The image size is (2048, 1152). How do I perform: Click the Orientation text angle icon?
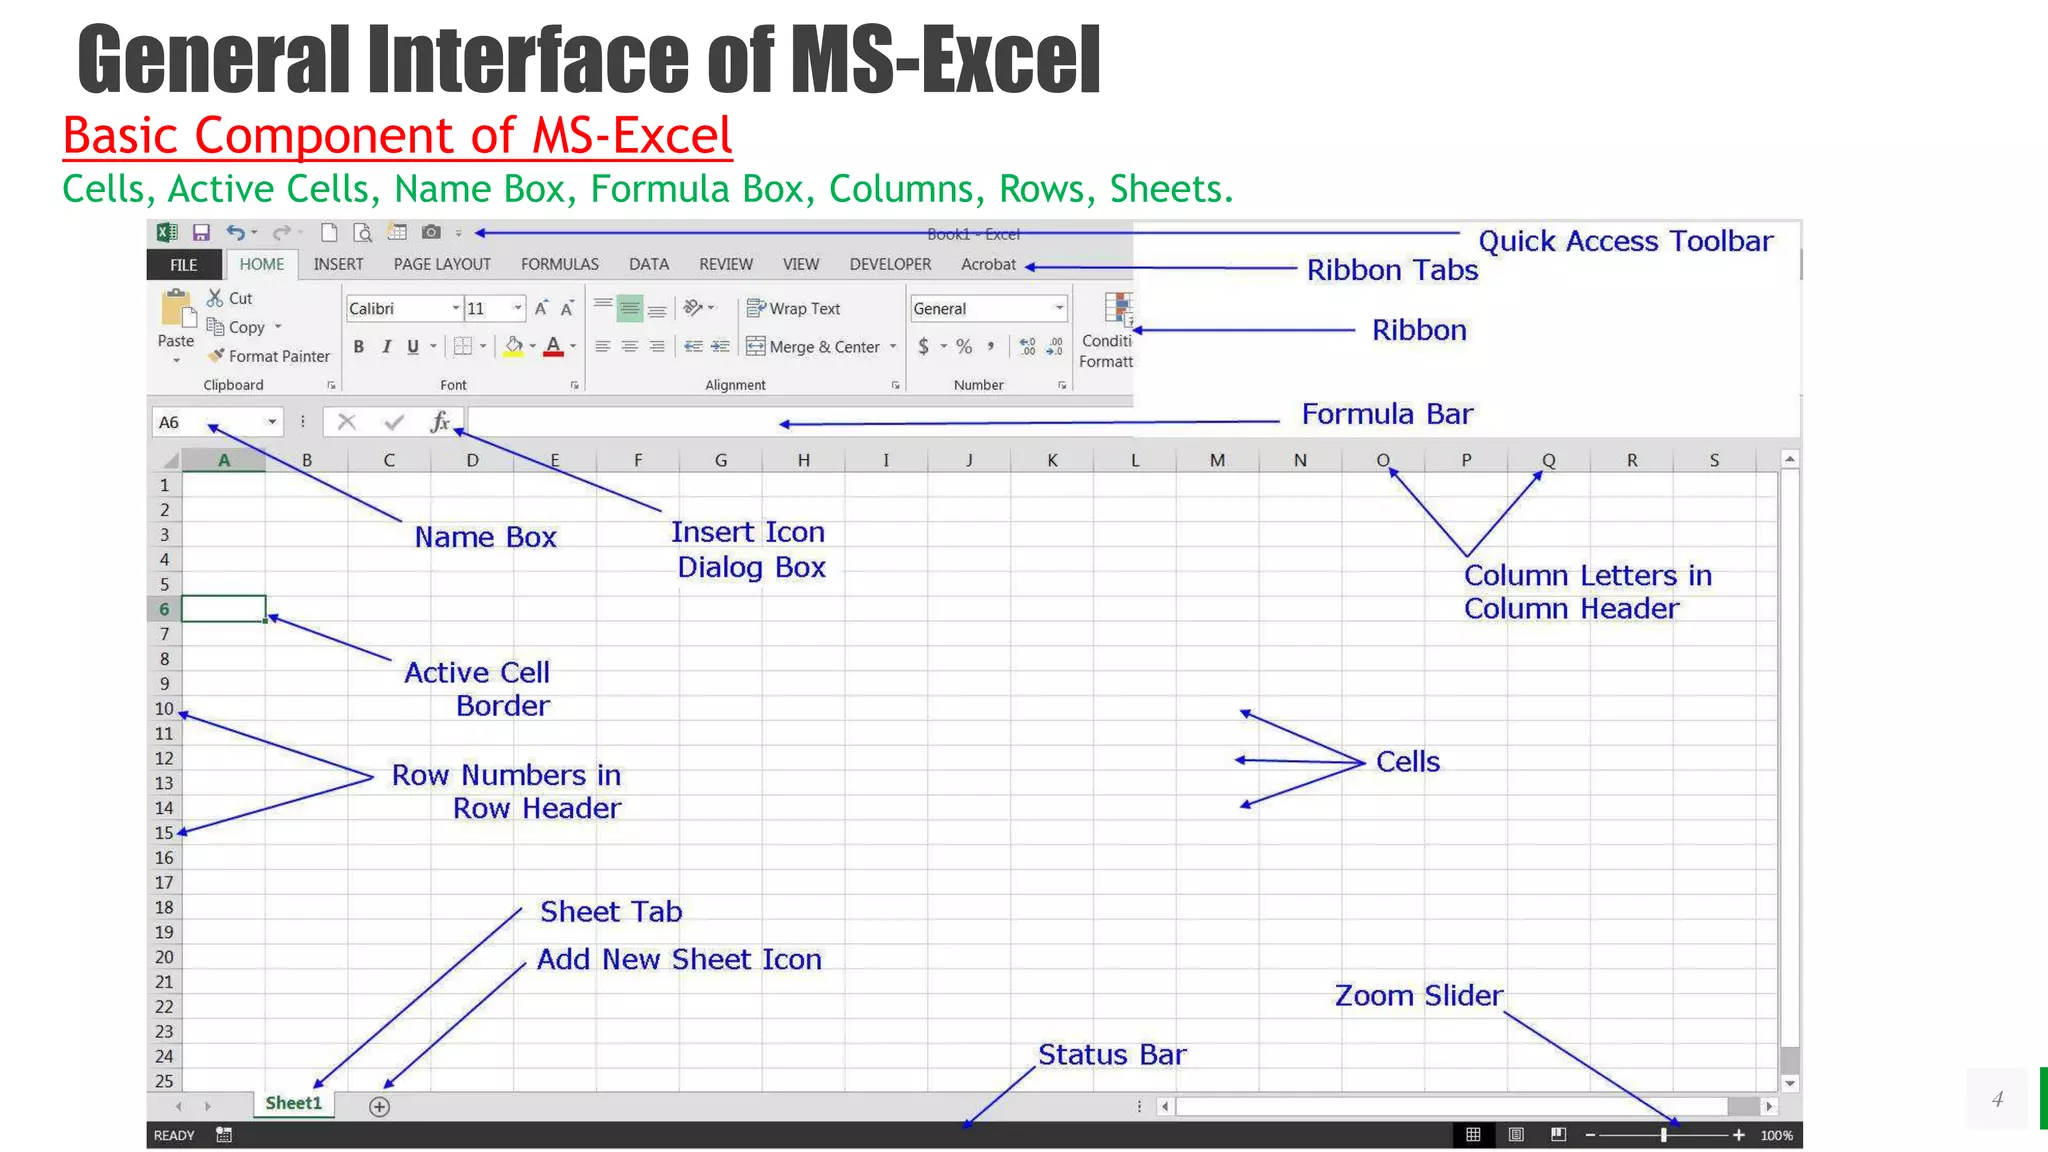[693, 308]
